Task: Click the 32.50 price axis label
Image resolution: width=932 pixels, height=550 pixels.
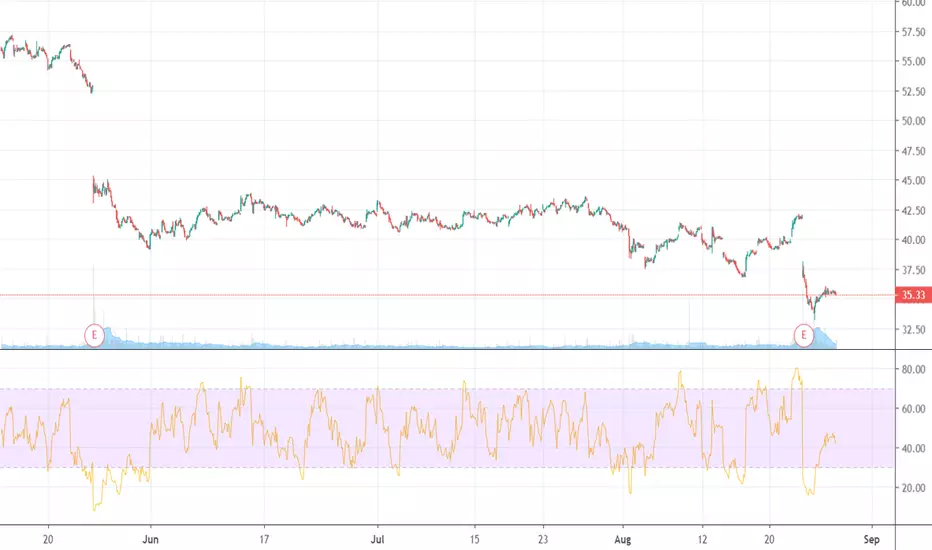Action: click(x=913, y=329)
